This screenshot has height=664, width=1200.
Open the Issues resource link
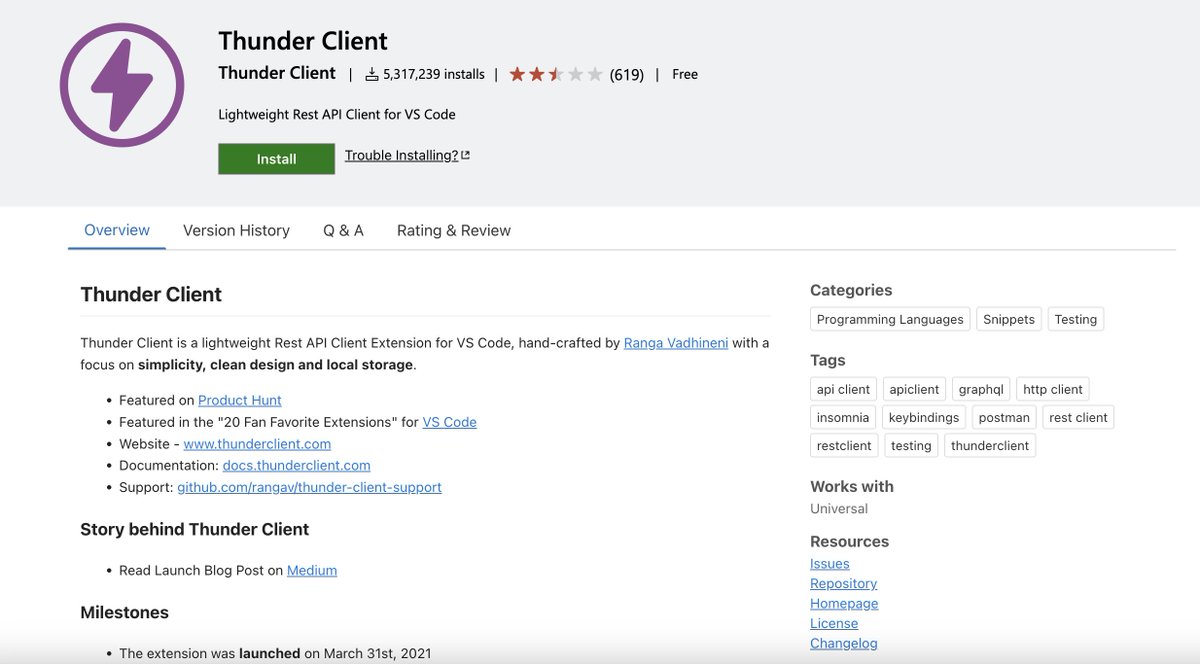click(x=830, y=564)
